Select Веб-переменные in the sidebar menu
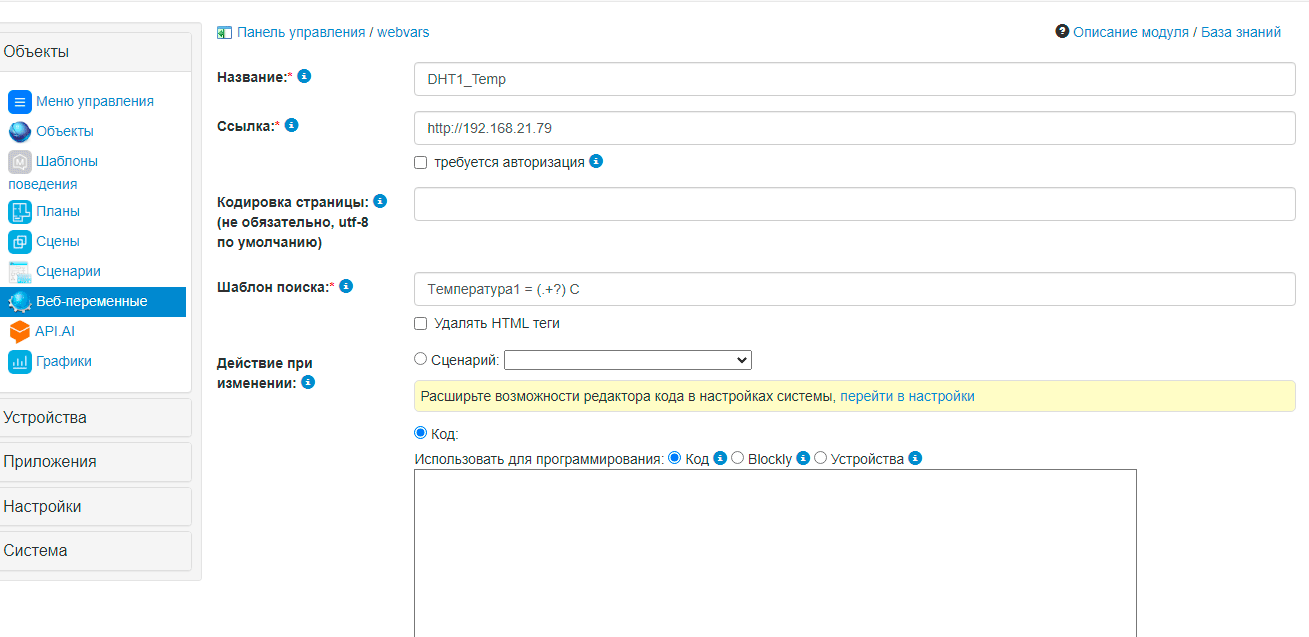Viewport: 1309px width, 637px height. (x=92, y=302)
